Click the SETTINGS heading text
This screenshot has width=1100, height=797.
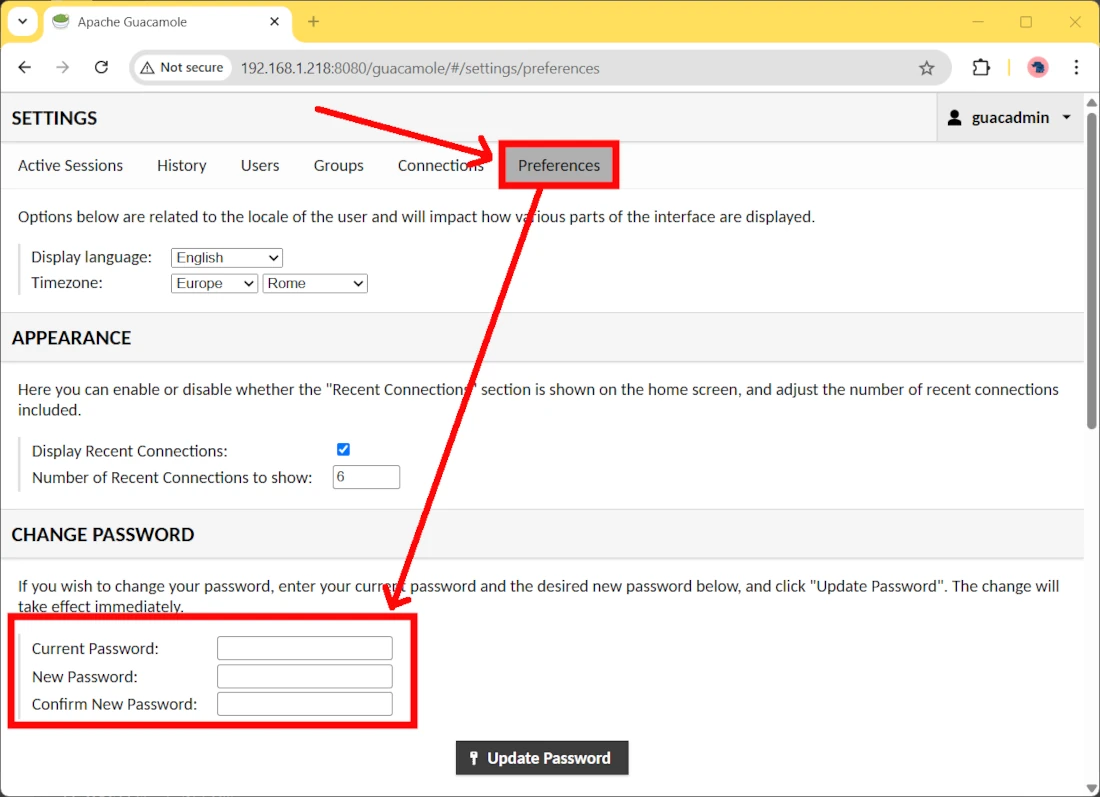click(x=54, y=118)
